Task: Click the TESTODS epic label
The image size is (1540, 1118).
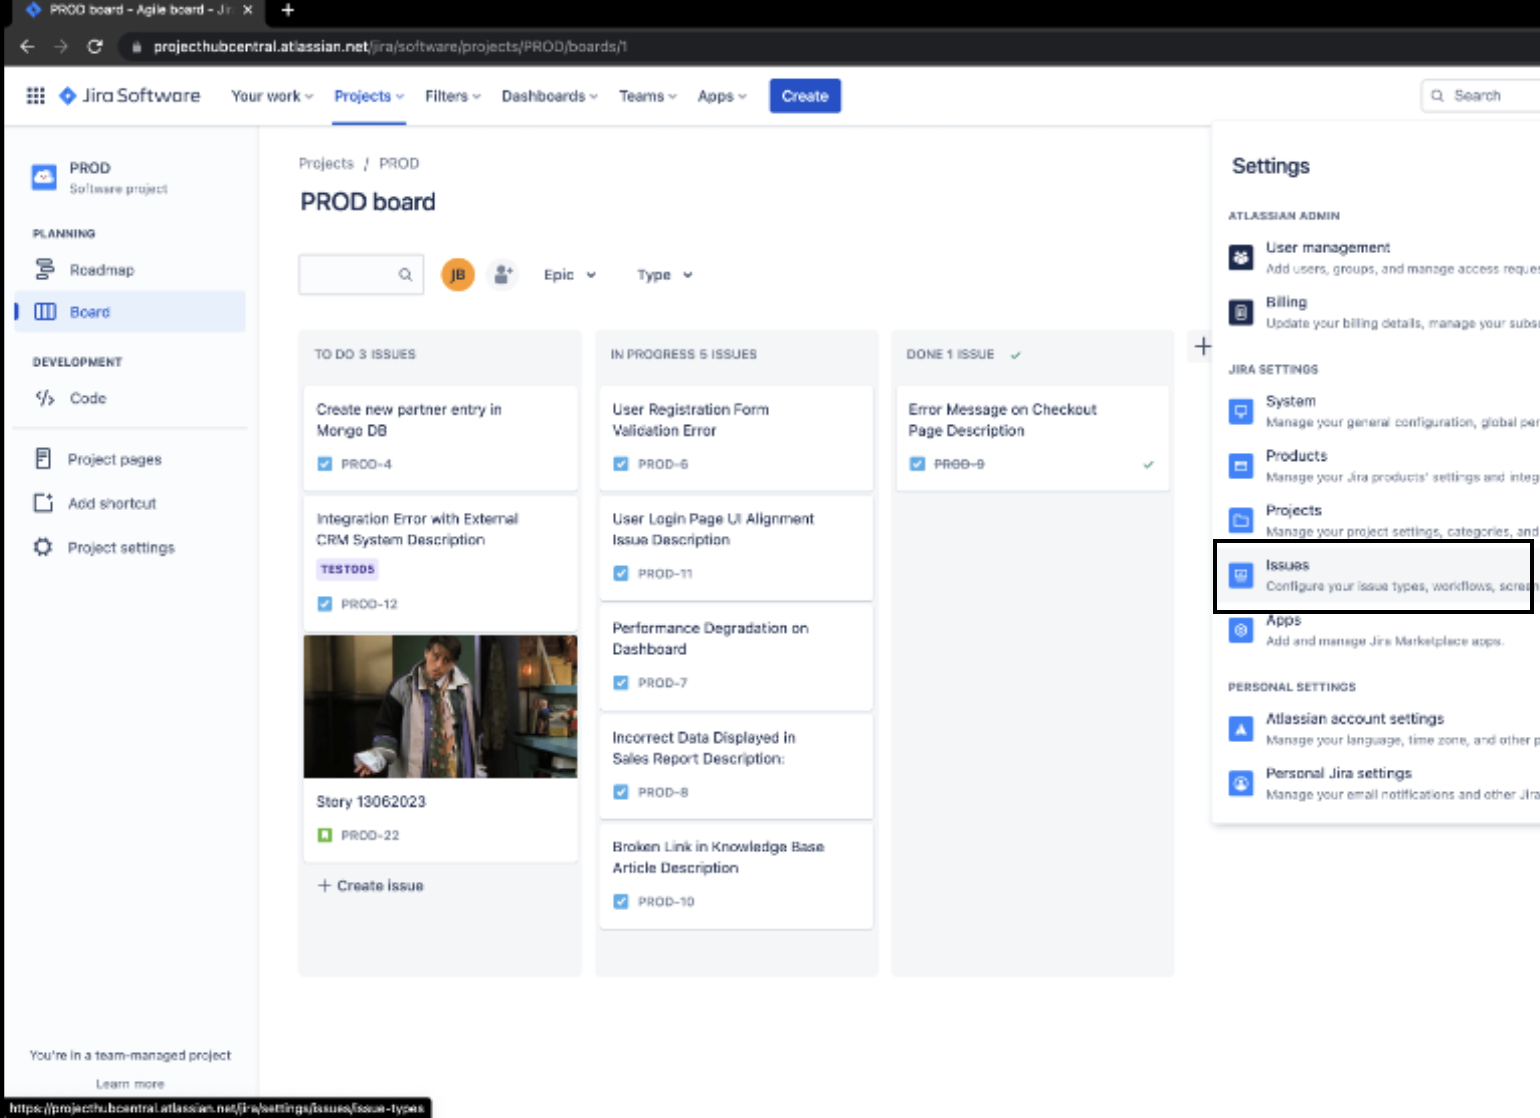Action: pos(348,569)
